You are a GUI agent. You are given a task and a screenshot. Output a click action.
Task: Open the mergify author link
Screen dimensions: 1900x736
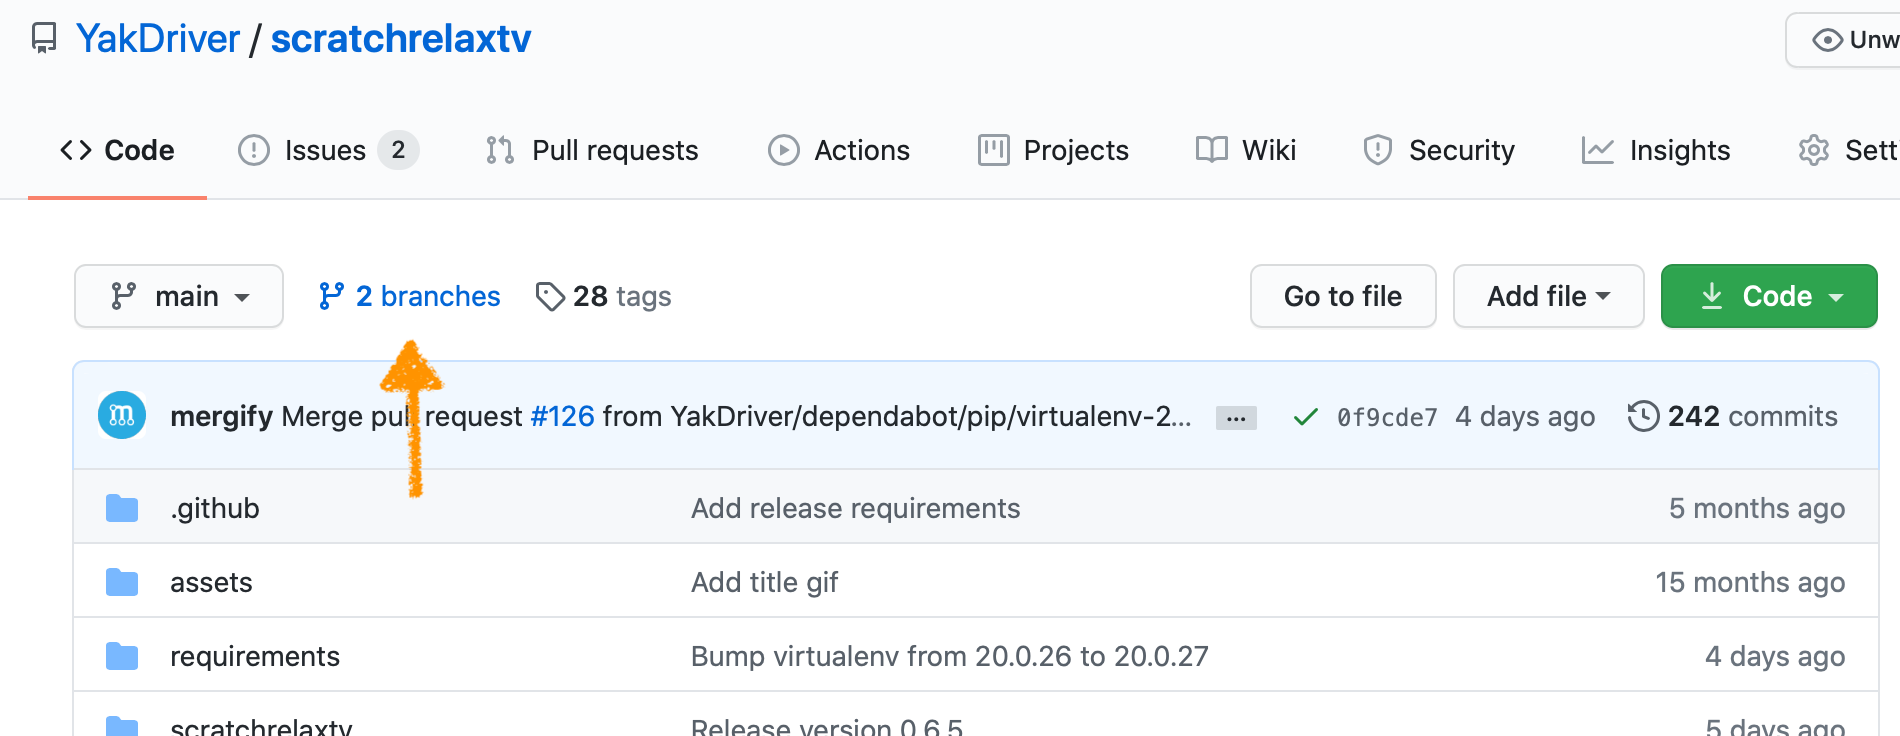[x=221, y=416]
